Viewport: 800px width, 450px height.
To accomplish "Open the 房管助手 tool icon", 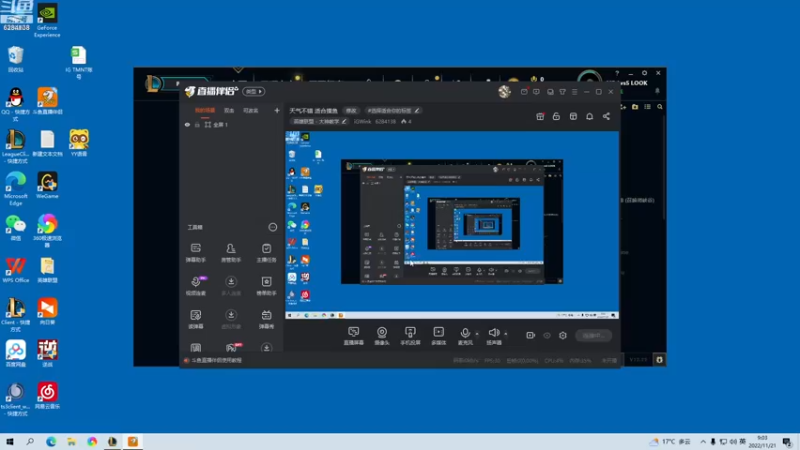I will click(231, 253).
